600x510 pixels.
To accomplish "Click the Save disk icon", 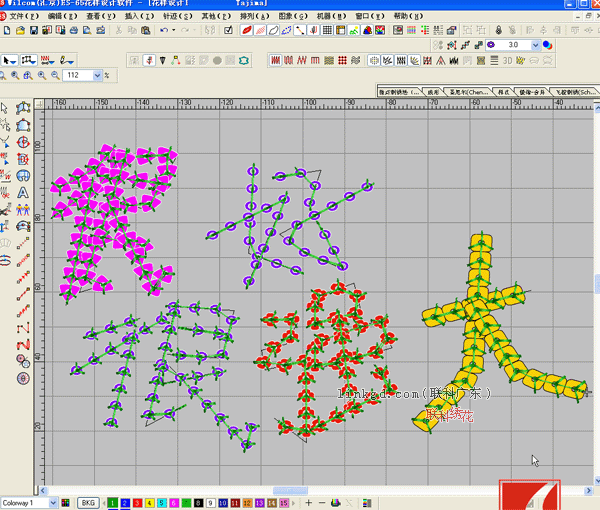I will (33, 30).
